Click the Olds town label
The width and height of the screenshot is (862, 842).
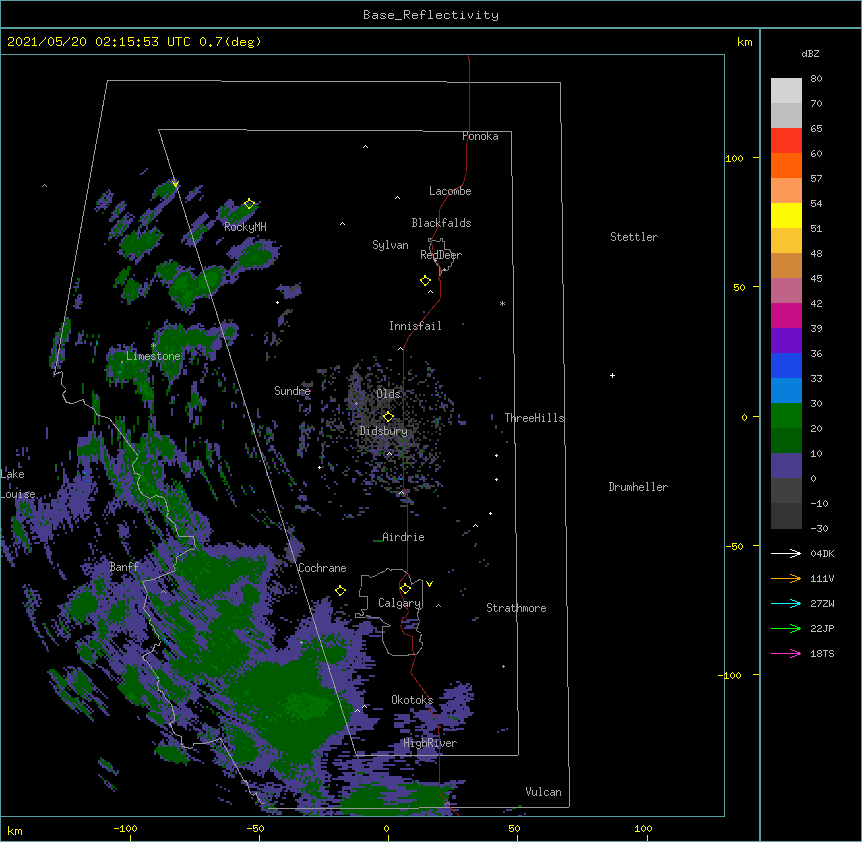pos(388,394)
